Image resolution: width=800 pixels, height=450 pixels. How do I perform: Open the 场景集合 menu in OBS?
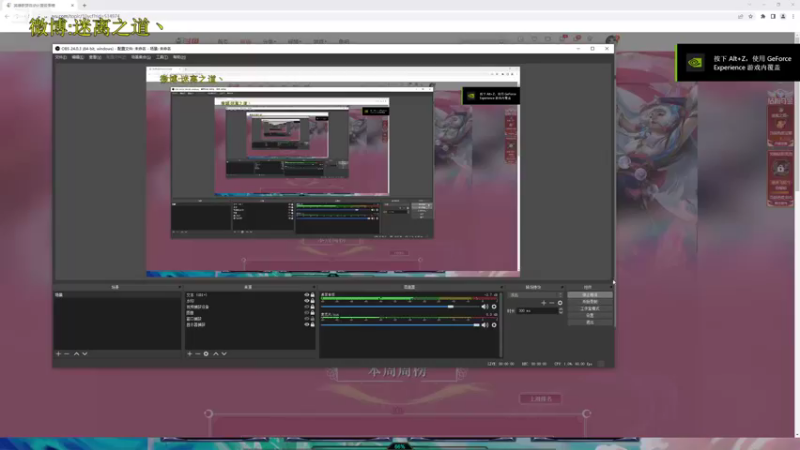point(141,57)
